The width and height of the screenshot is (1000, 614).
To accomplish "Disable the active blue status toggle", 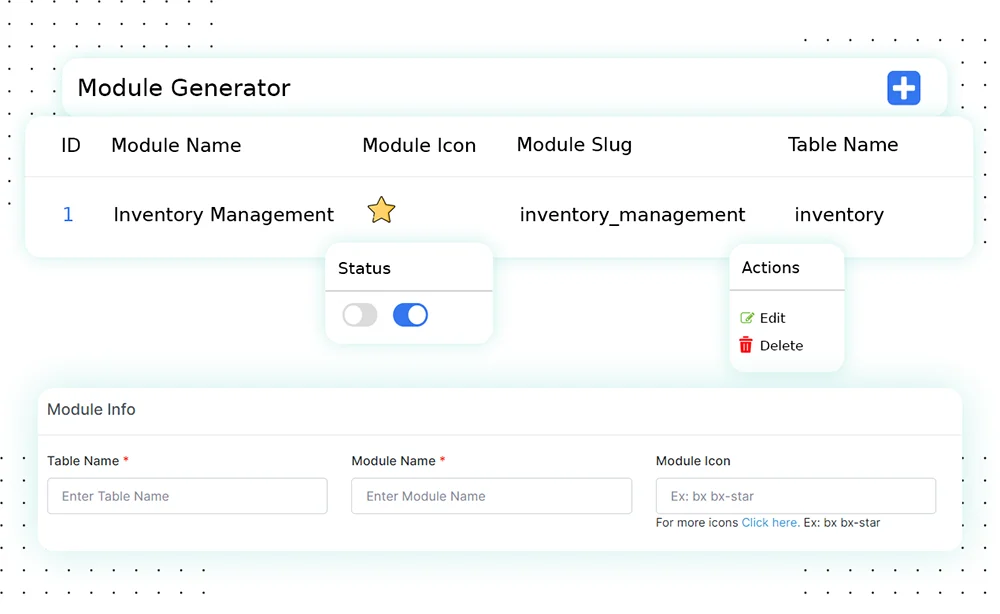I will tap(409, 314).
